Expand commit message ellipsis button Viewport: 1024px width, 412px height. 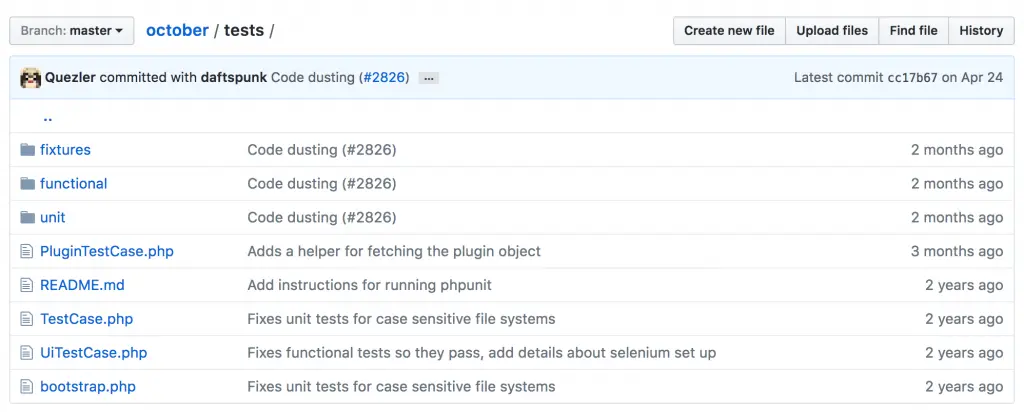pos(429,78)
